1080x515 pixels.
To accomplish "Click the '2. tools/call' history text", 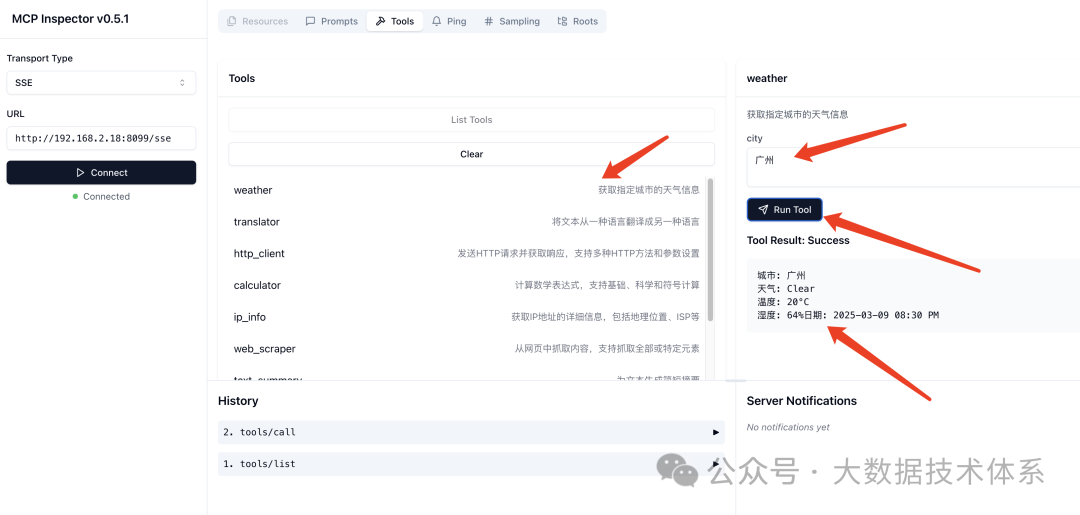I will pyautogui.click(x=260, y=432).
